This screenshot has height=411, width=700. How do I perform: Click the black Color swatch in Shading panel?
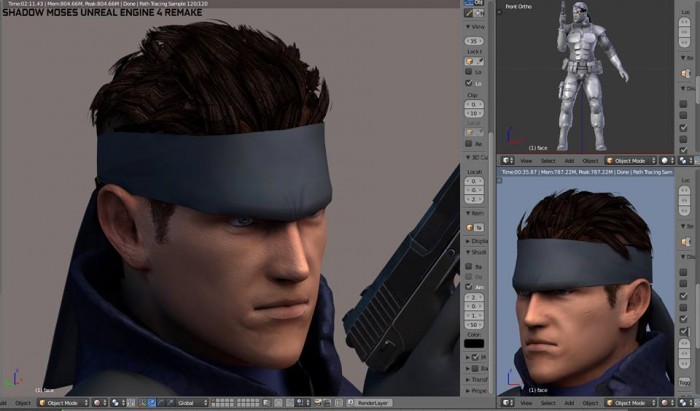(474, 343)
